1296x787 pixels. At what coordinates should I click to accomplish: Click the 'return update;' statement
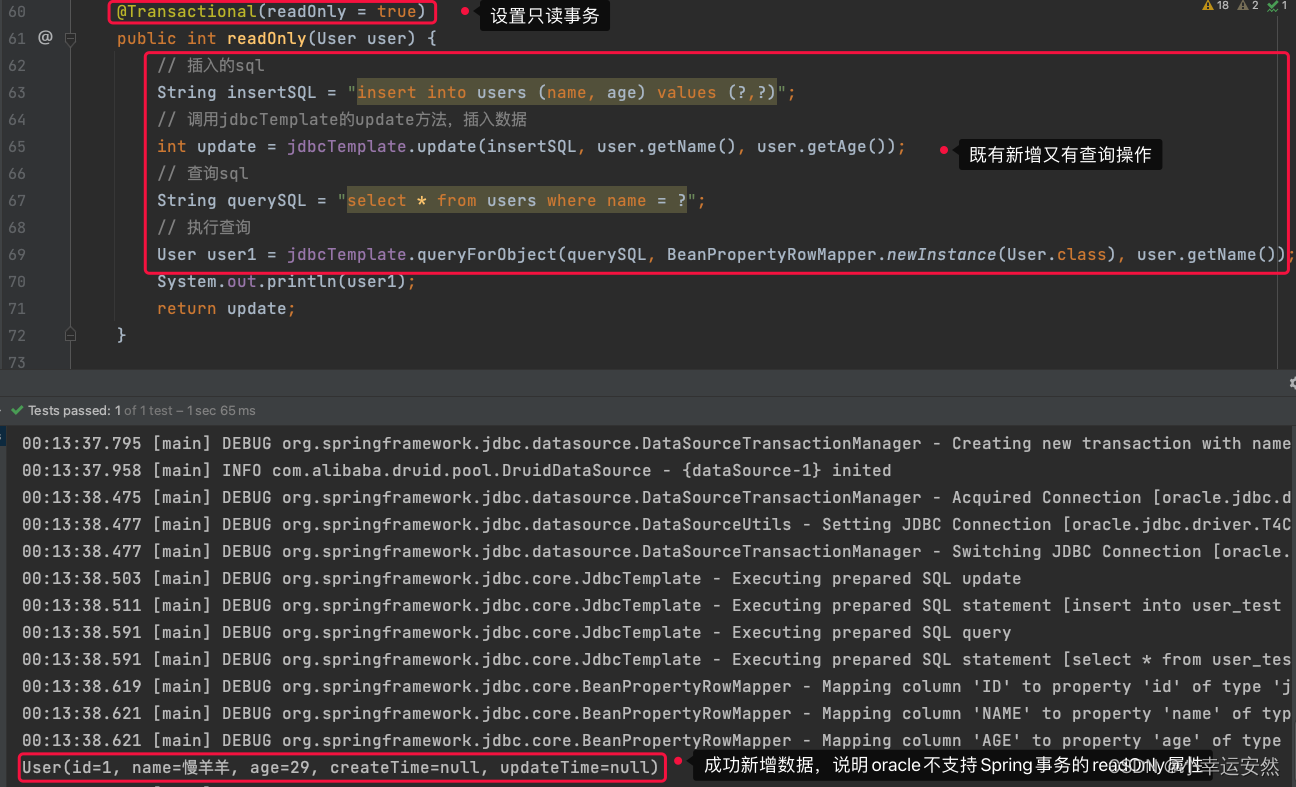point(226,308)
